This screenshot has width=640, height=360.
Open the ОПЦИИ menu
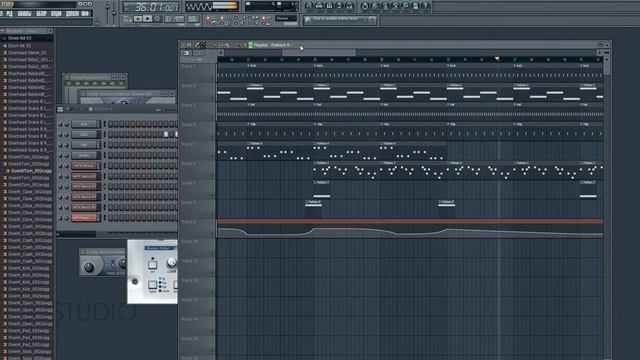pyautogui.click(x=56, y=13)
